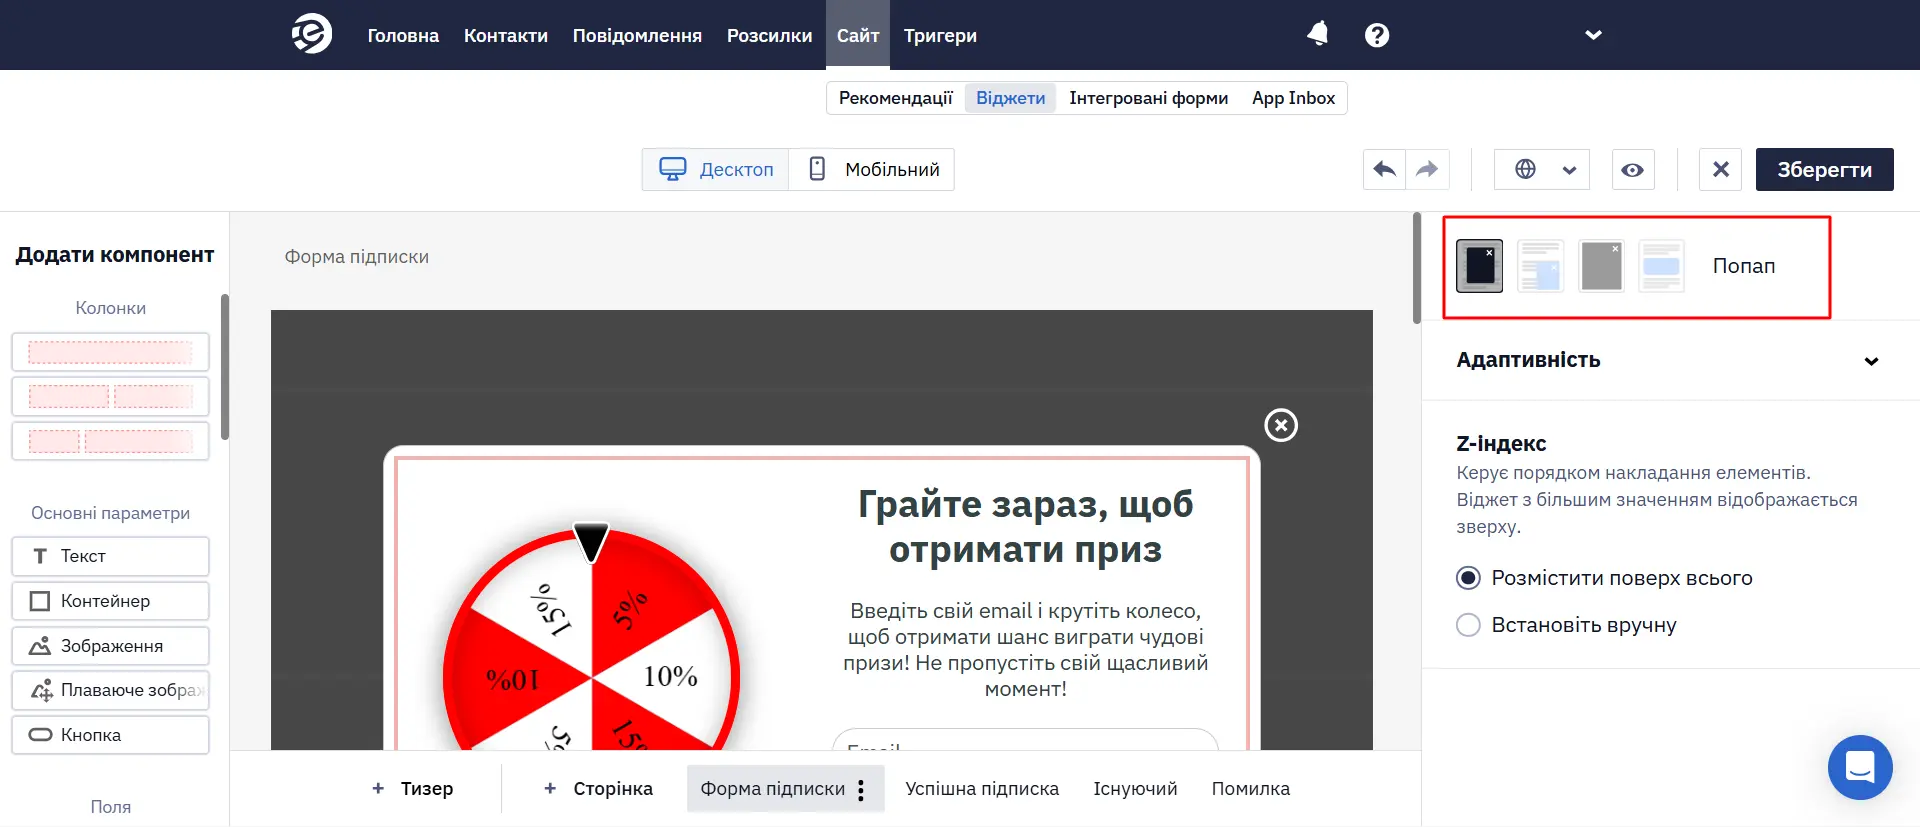
Task: Choose Розмістити поверх всього radio option
Action: tap(1468, 578)
